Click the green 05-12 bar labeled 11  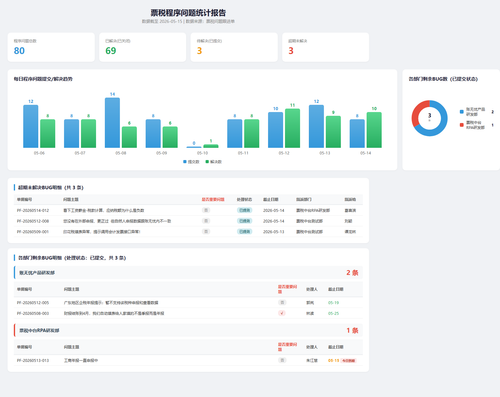(x=292, y=128)
